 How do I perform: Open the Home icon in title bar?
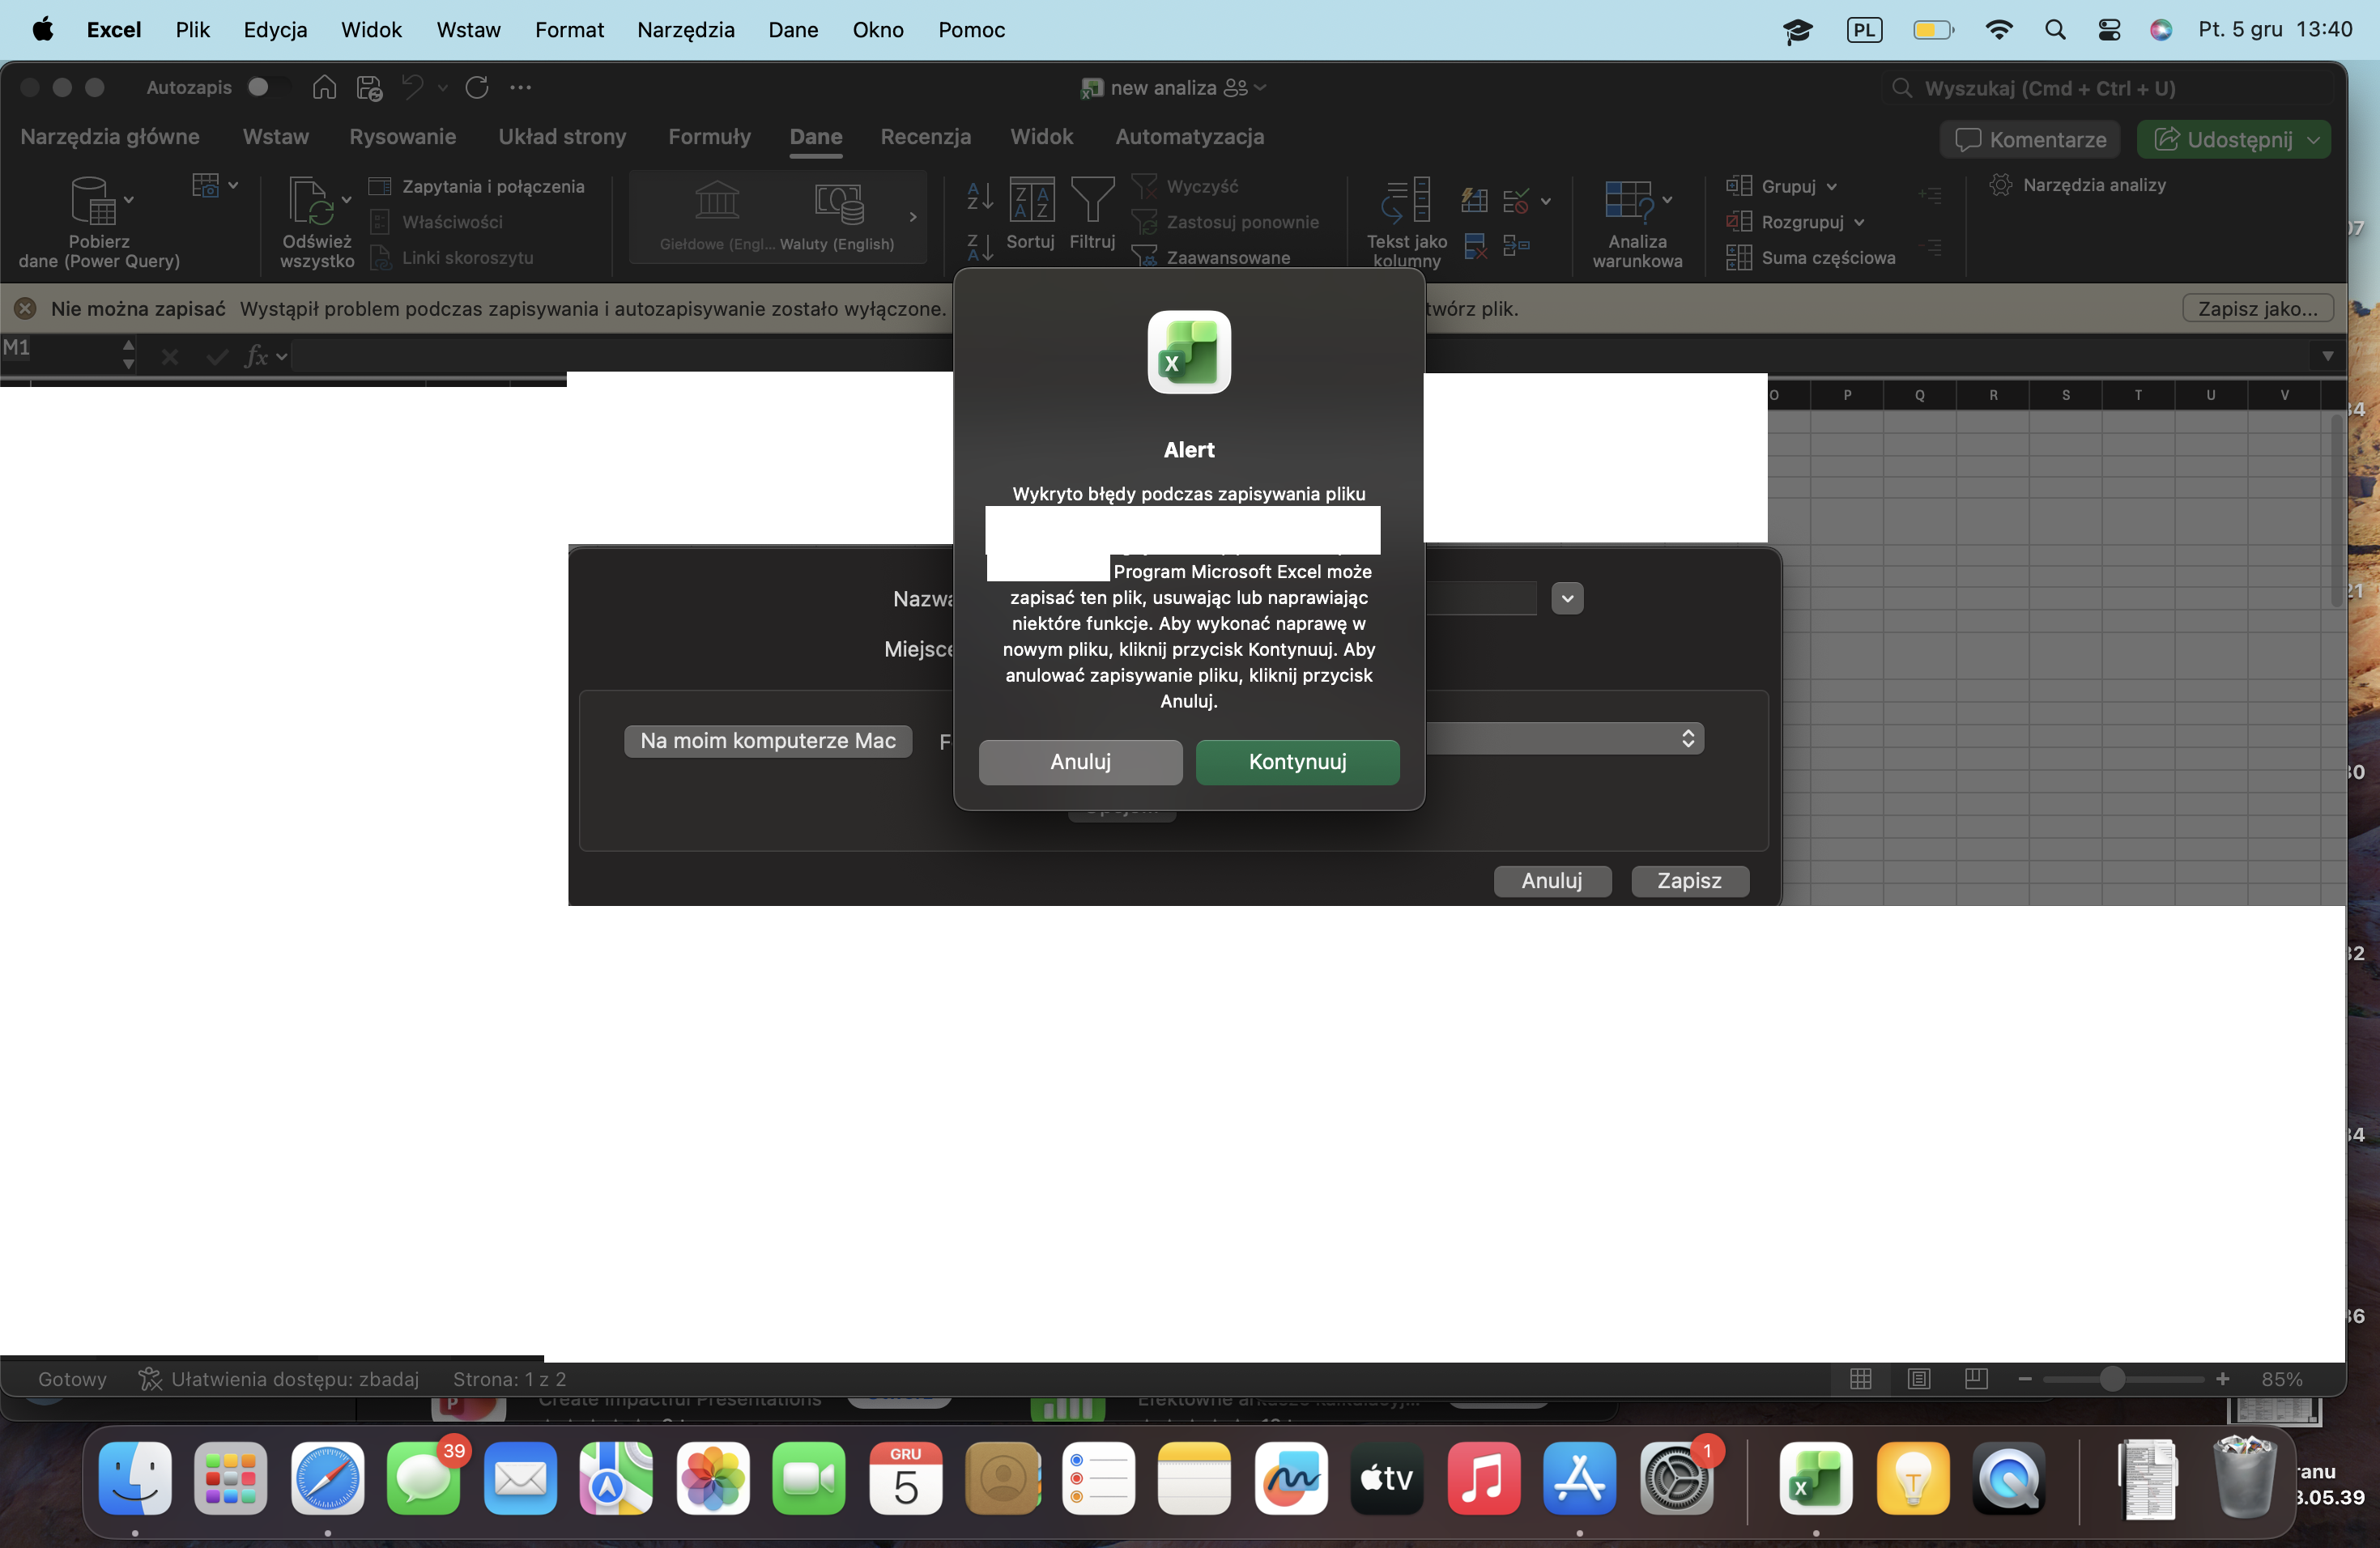[324, 87]
